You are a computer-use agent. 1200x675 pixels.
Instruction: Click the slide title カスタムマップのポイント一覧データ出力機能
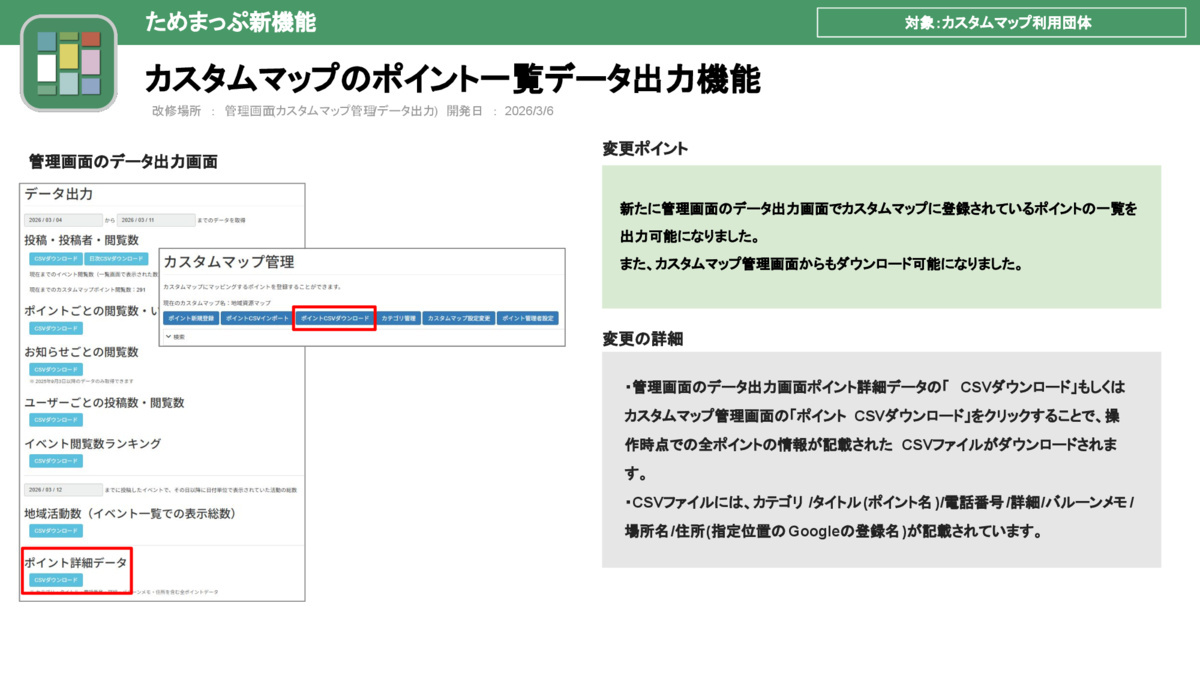(x=452, y=78)
